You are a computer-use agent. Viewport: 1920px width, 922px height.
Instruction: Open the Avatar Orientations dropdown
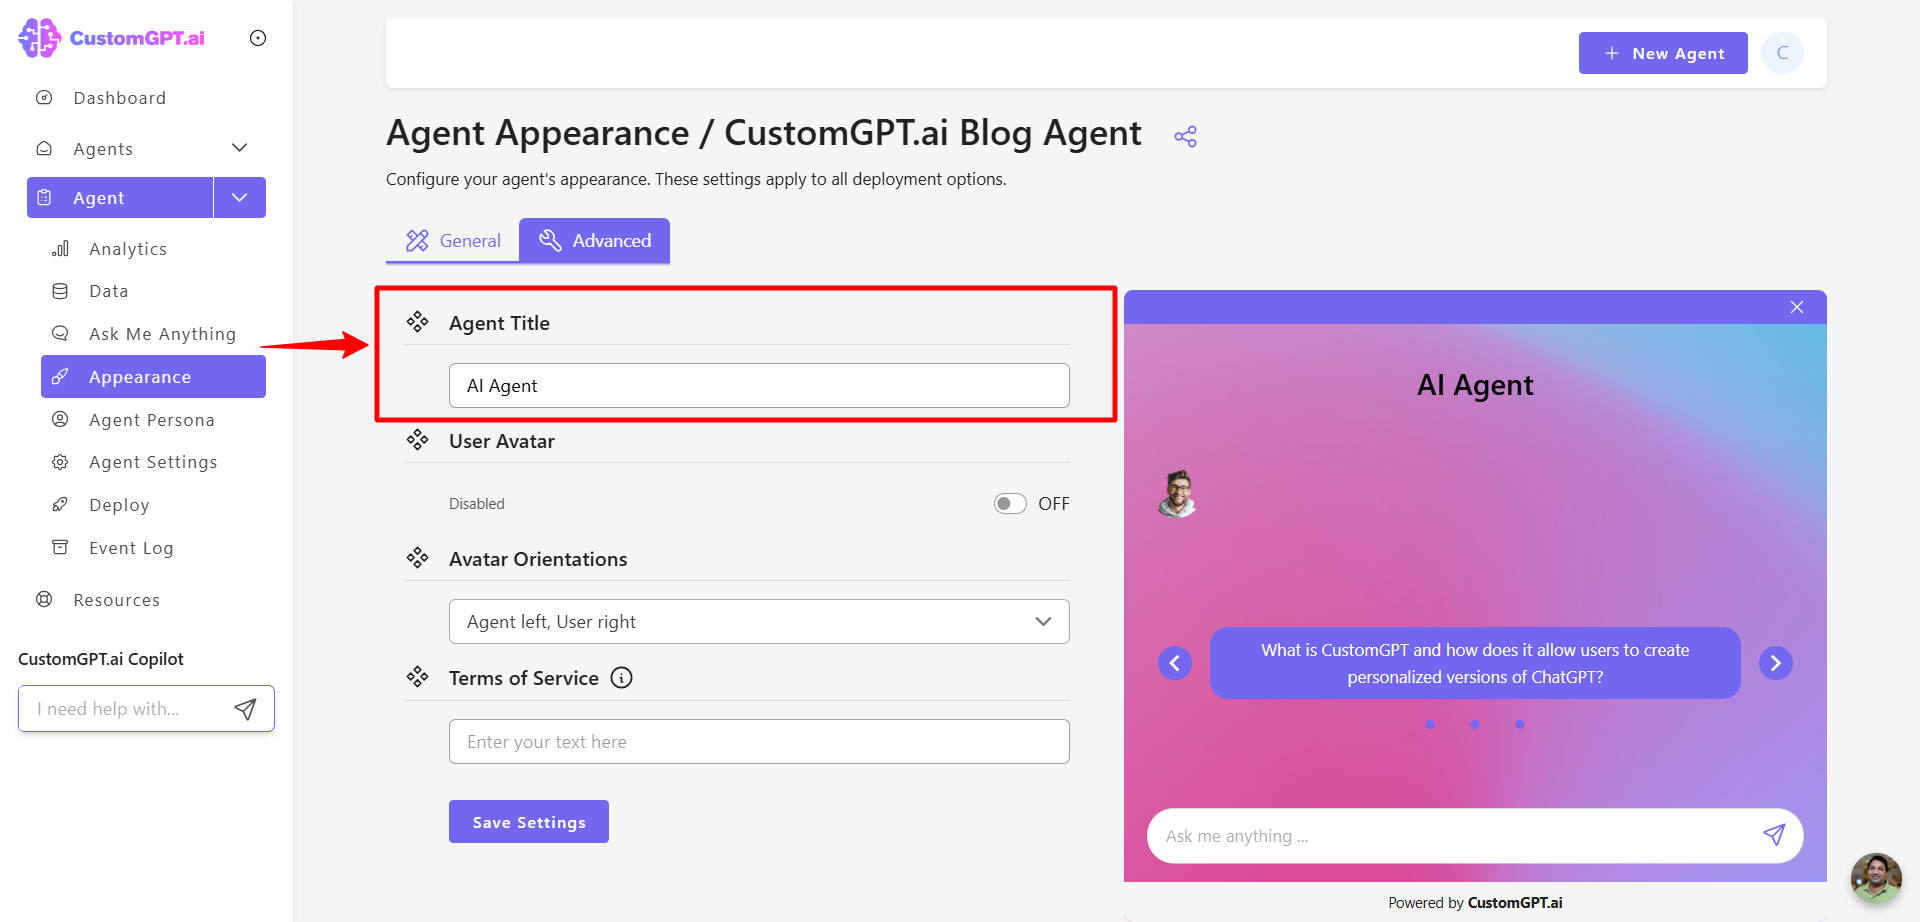759,622
